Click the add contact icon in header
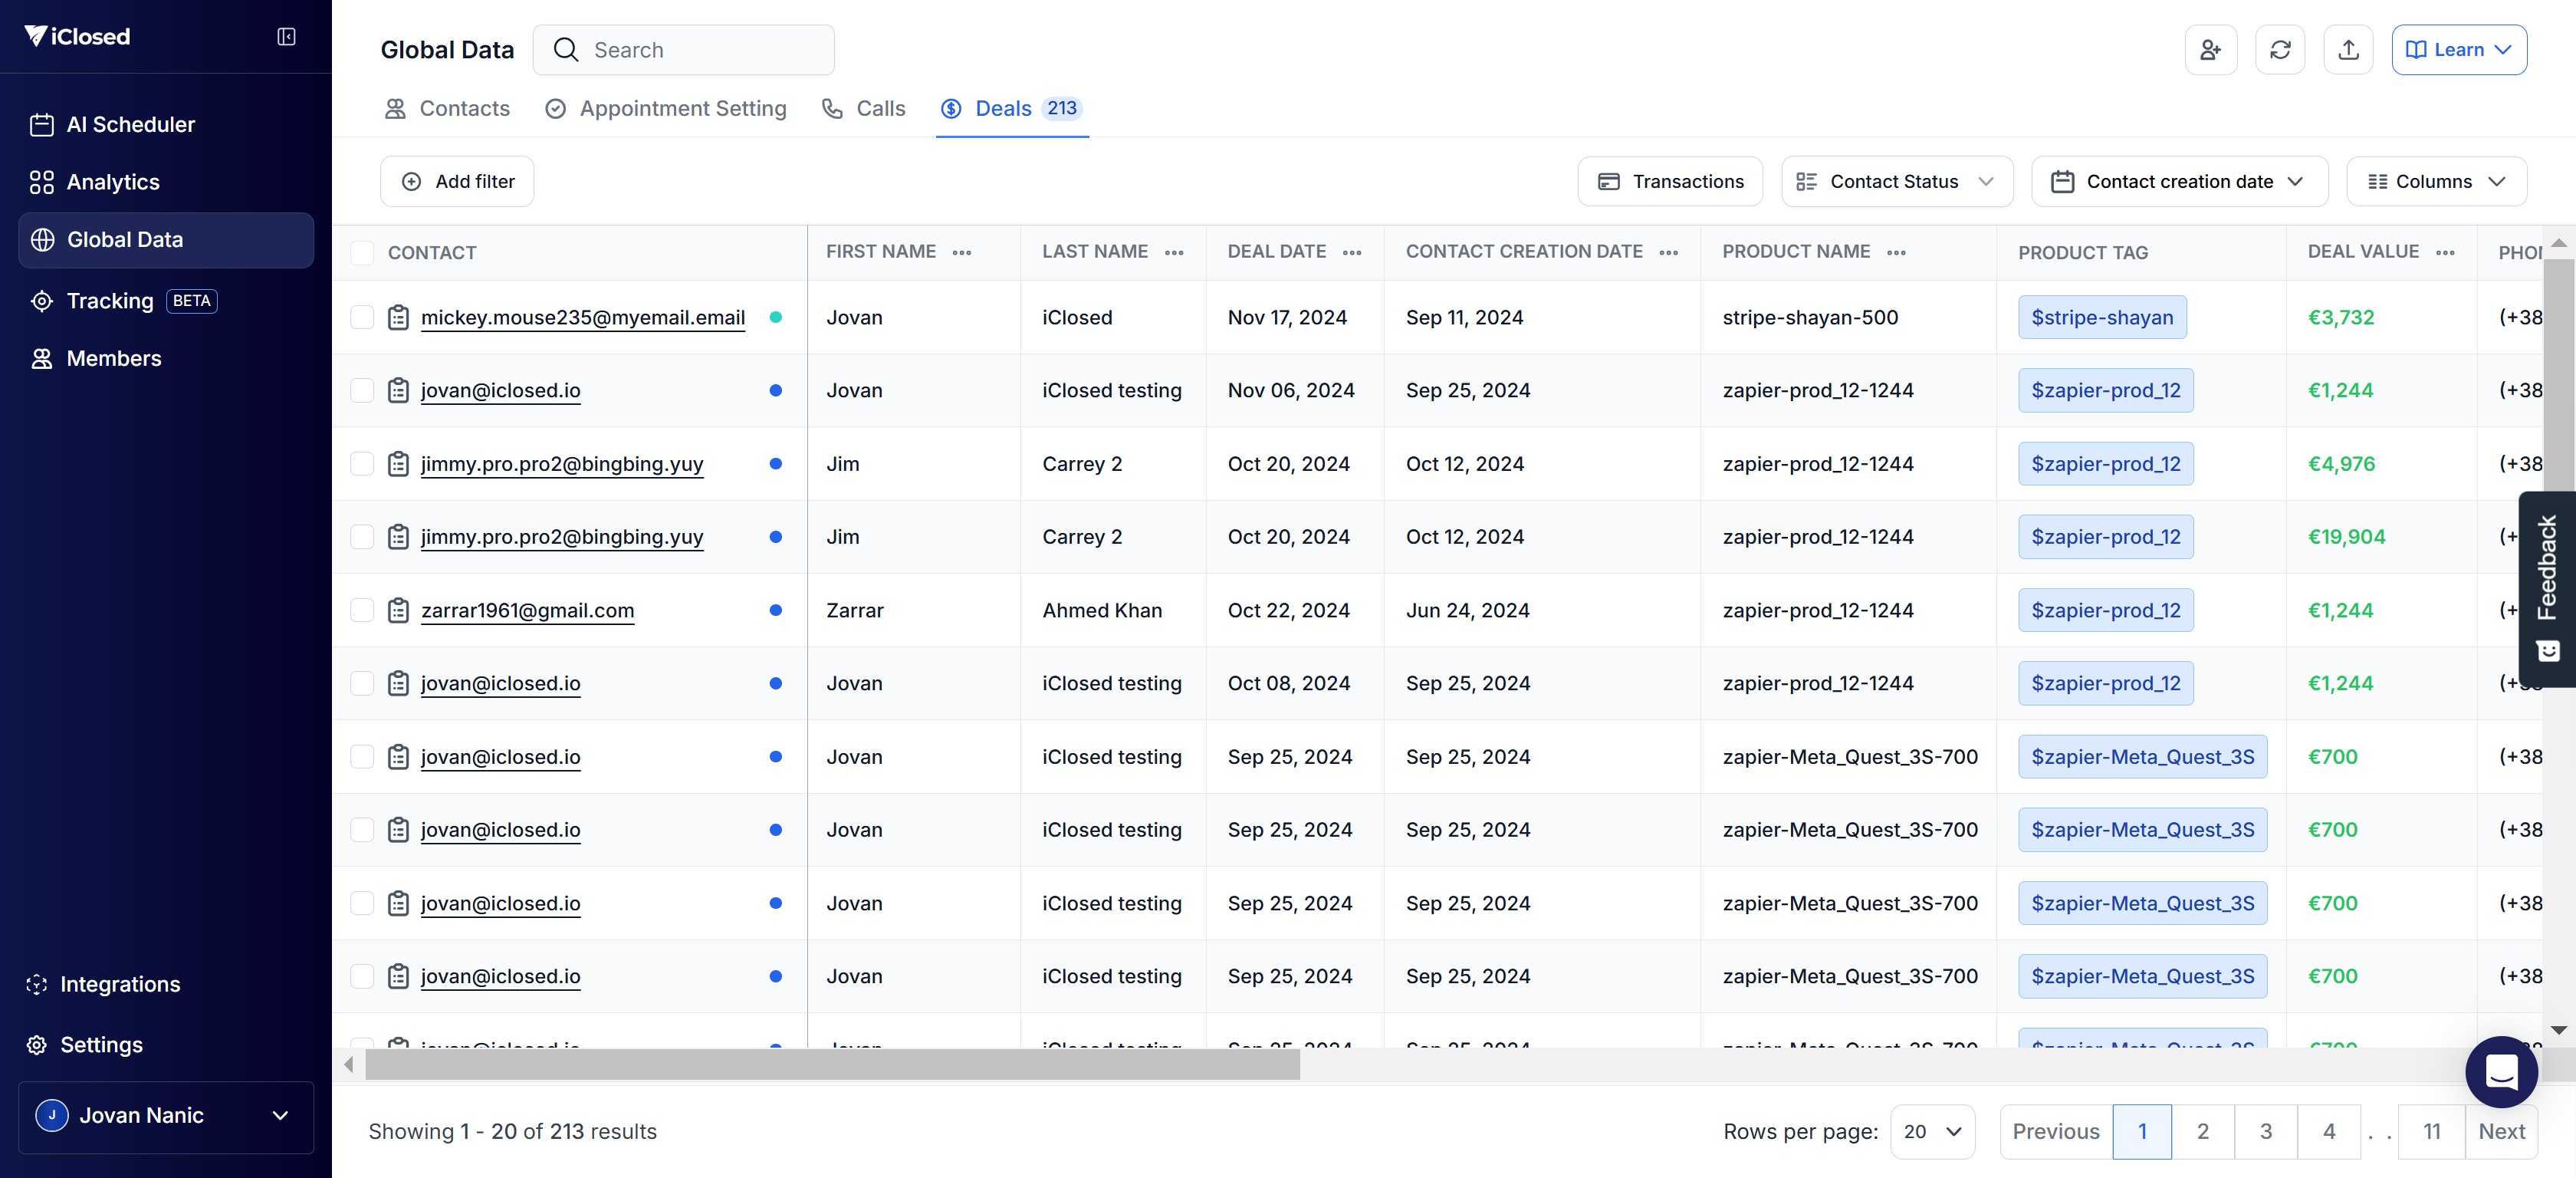The image size is (2576, 1178). pyautogui.click(x=2210, y=50)
